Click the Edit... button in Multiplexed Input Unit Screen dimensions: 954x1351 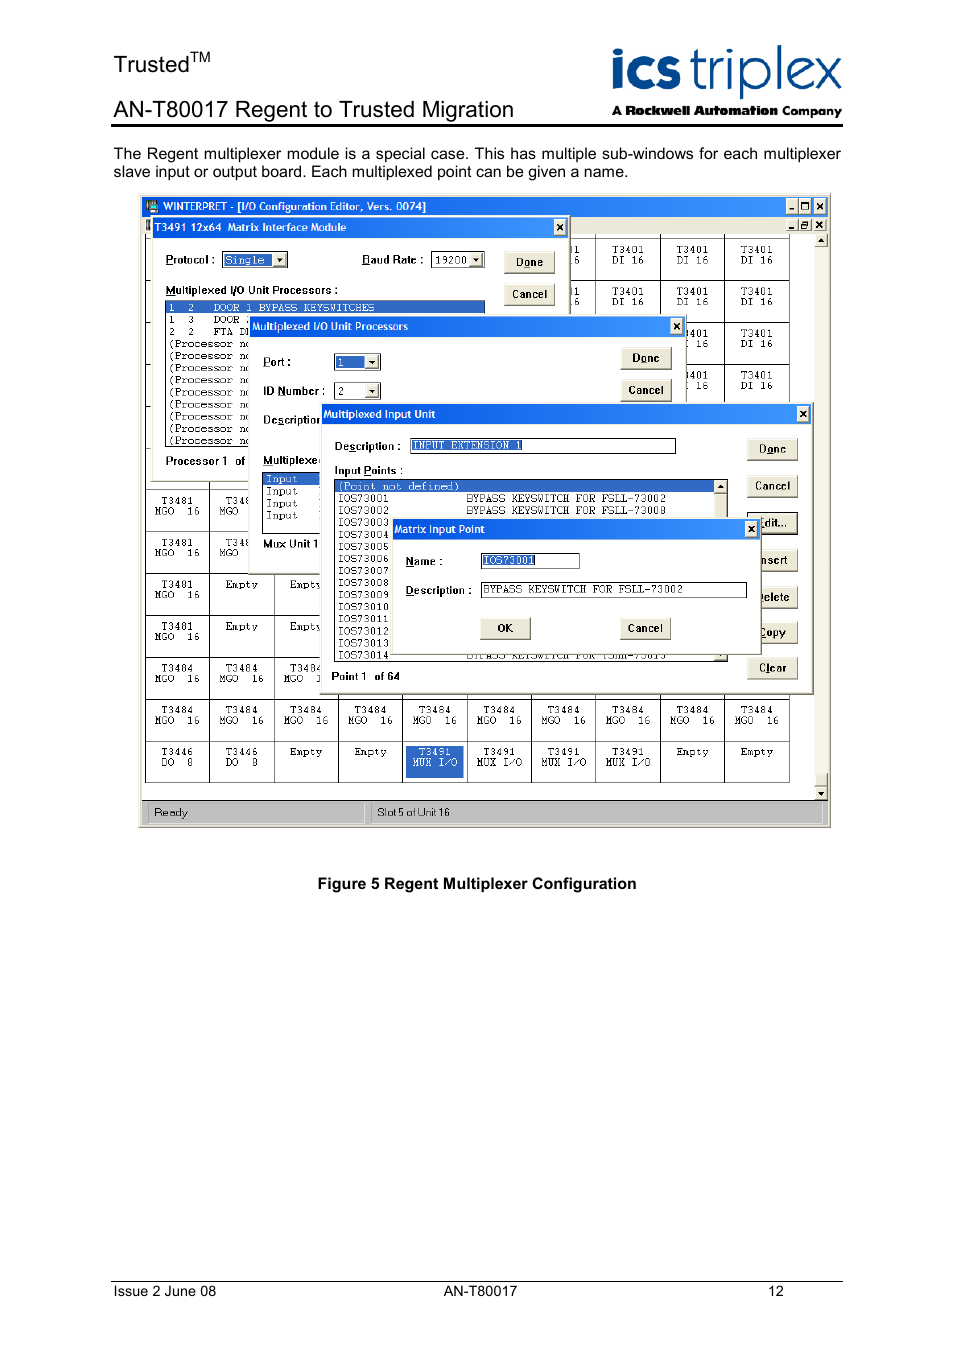(778, 523)
